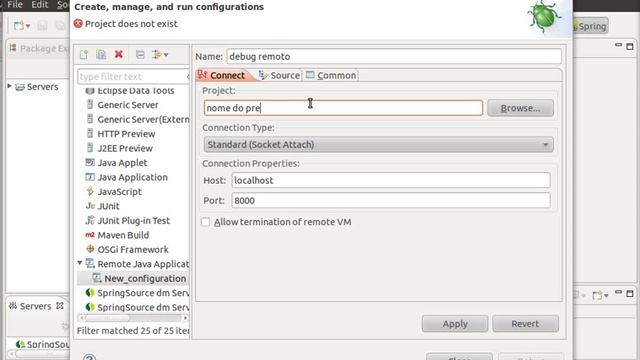Select Remote Java Application entry

click(143, 264)
